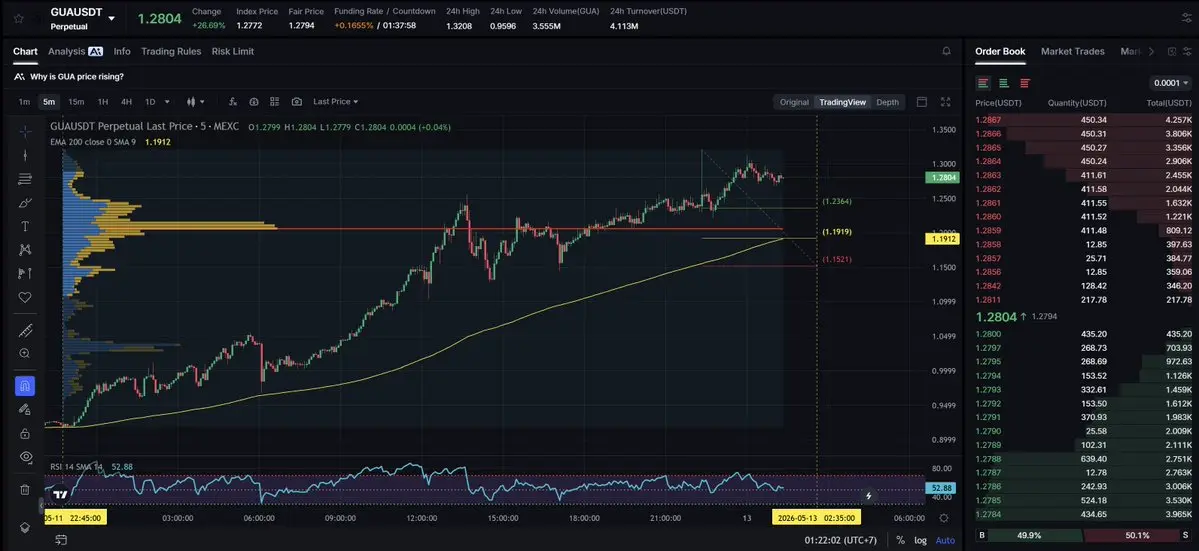Click the order book popout icon

[1171, 51]
